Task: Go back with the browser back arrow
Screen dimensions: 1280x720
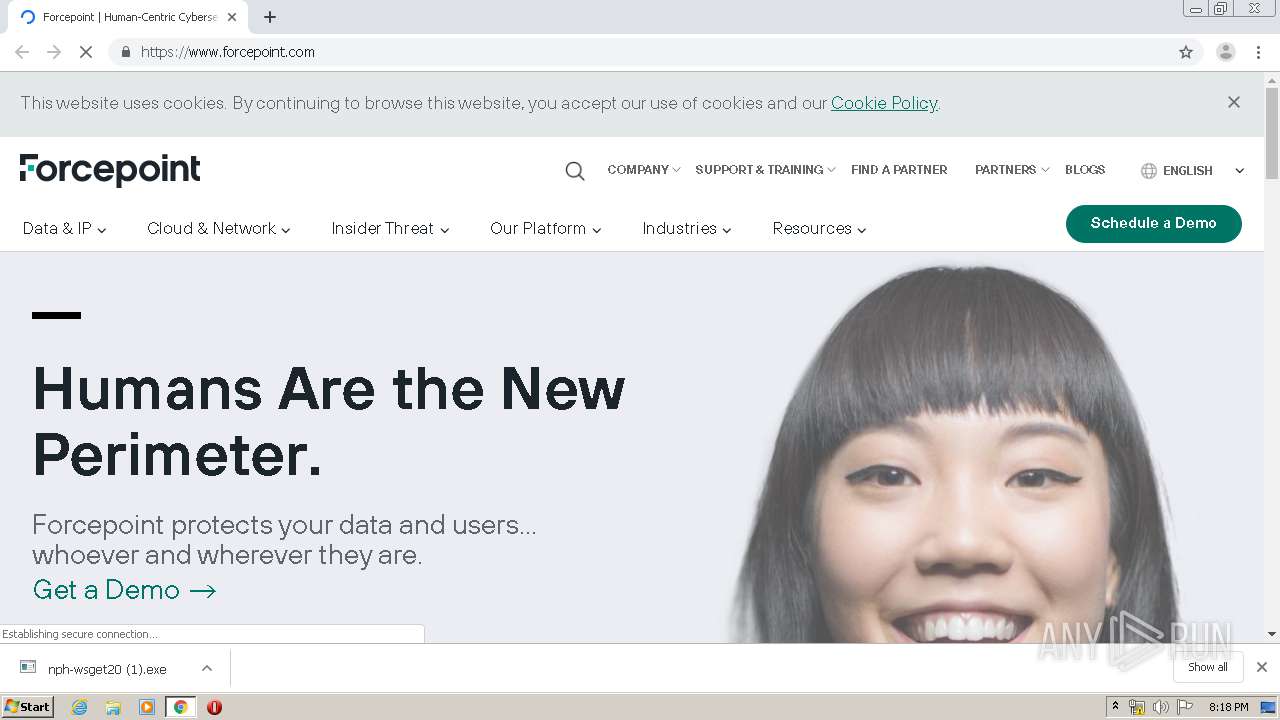Action: pyautogui.click(x=22, y=52)
